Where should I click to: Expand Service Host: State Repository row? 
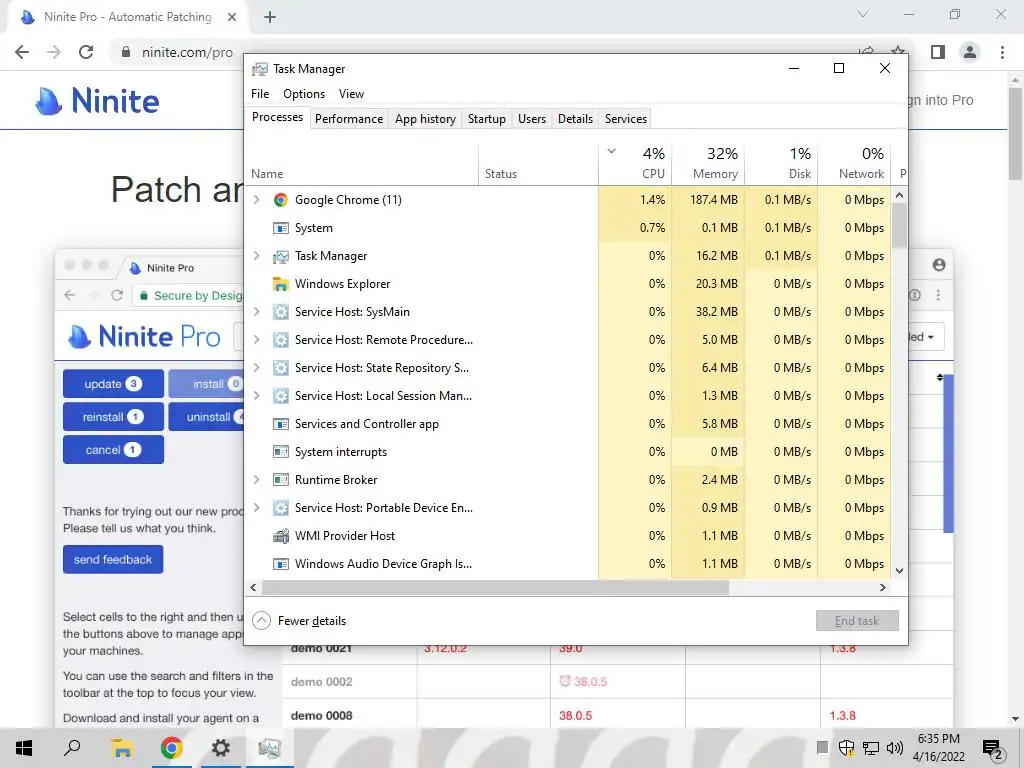click(x=257, y=368)
